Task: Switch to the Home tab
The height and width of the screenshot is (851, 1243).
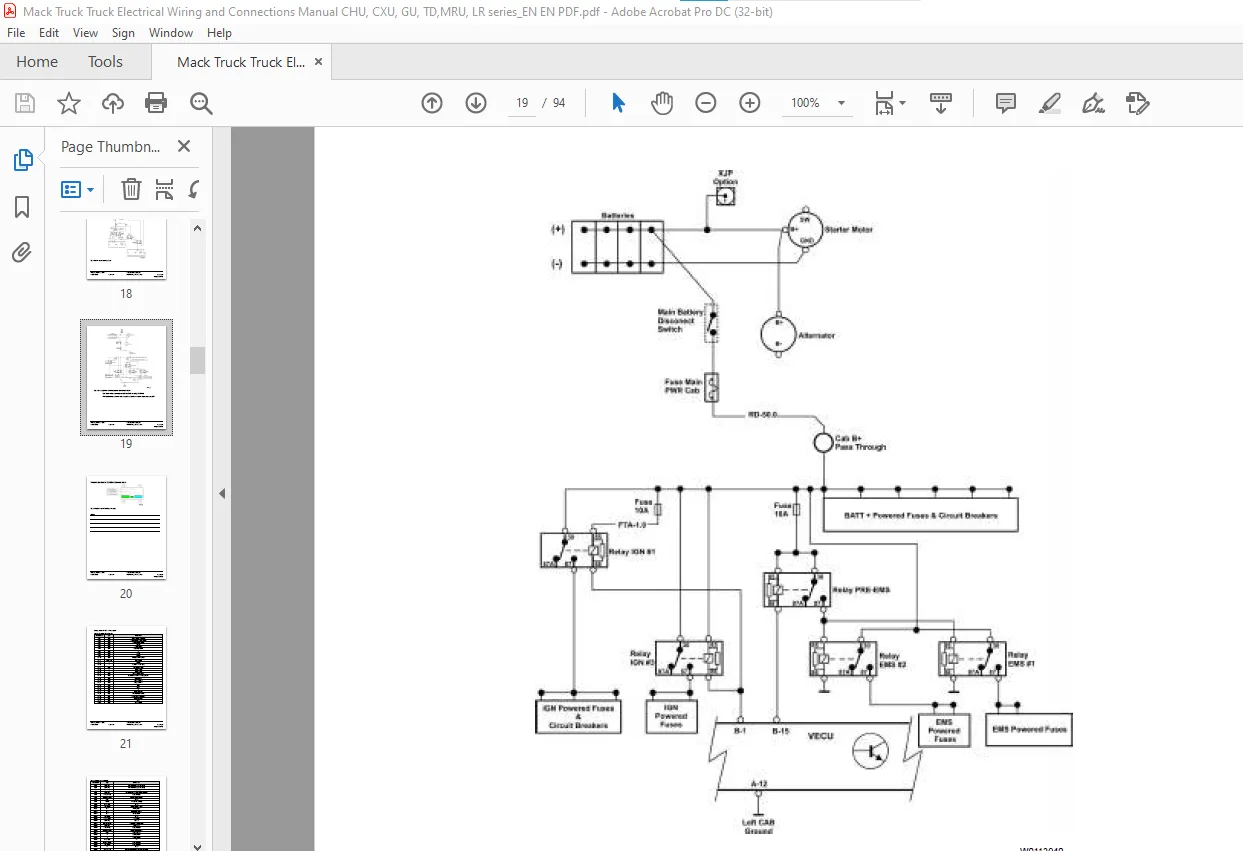Action: (37, 62)
